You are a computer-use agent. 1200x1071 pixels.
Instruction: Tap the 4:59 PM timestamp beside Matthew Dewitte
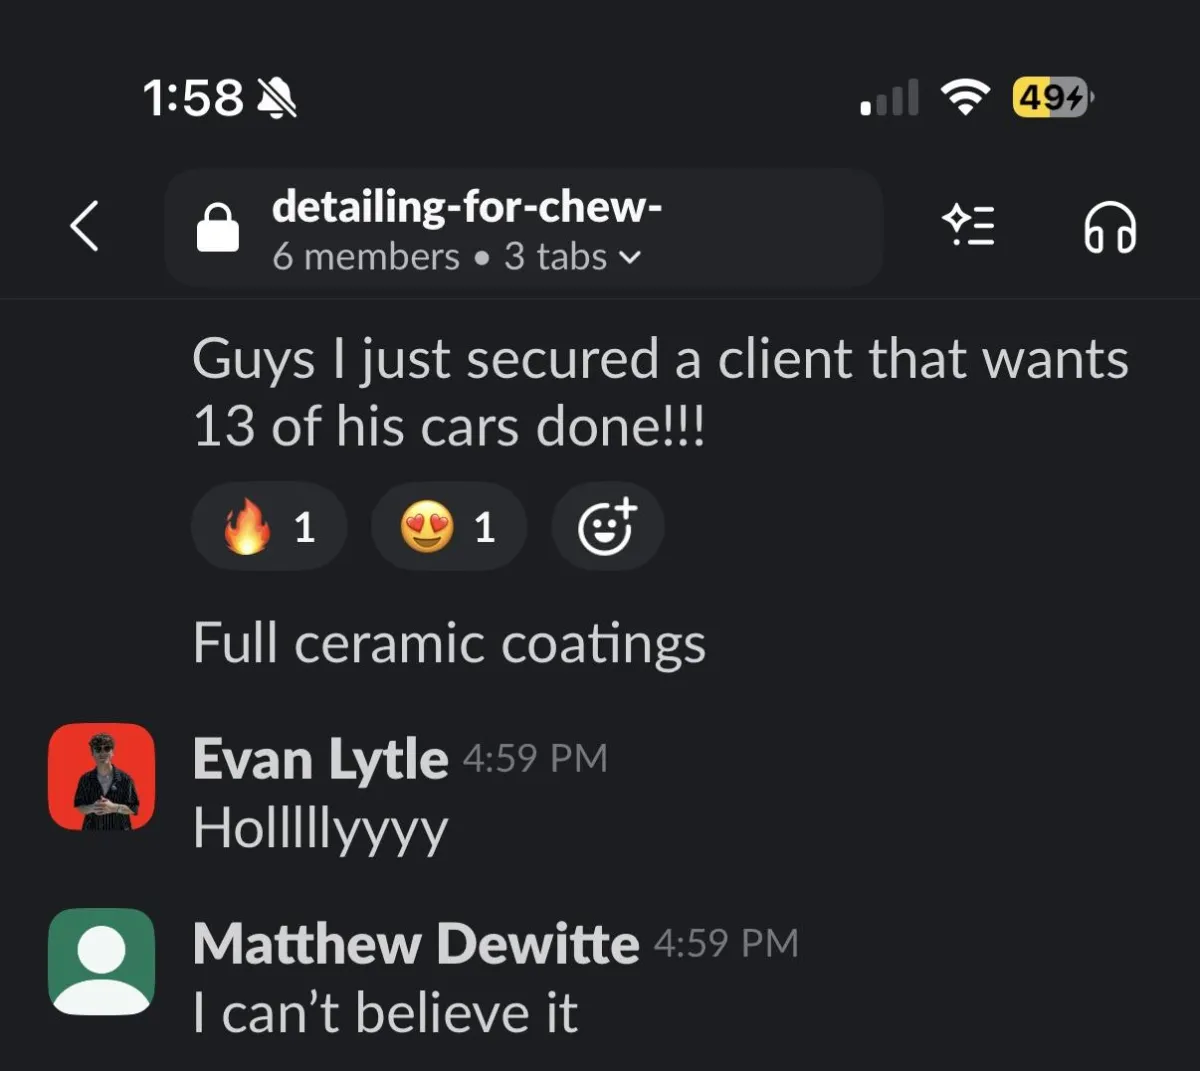pos(726,943)
